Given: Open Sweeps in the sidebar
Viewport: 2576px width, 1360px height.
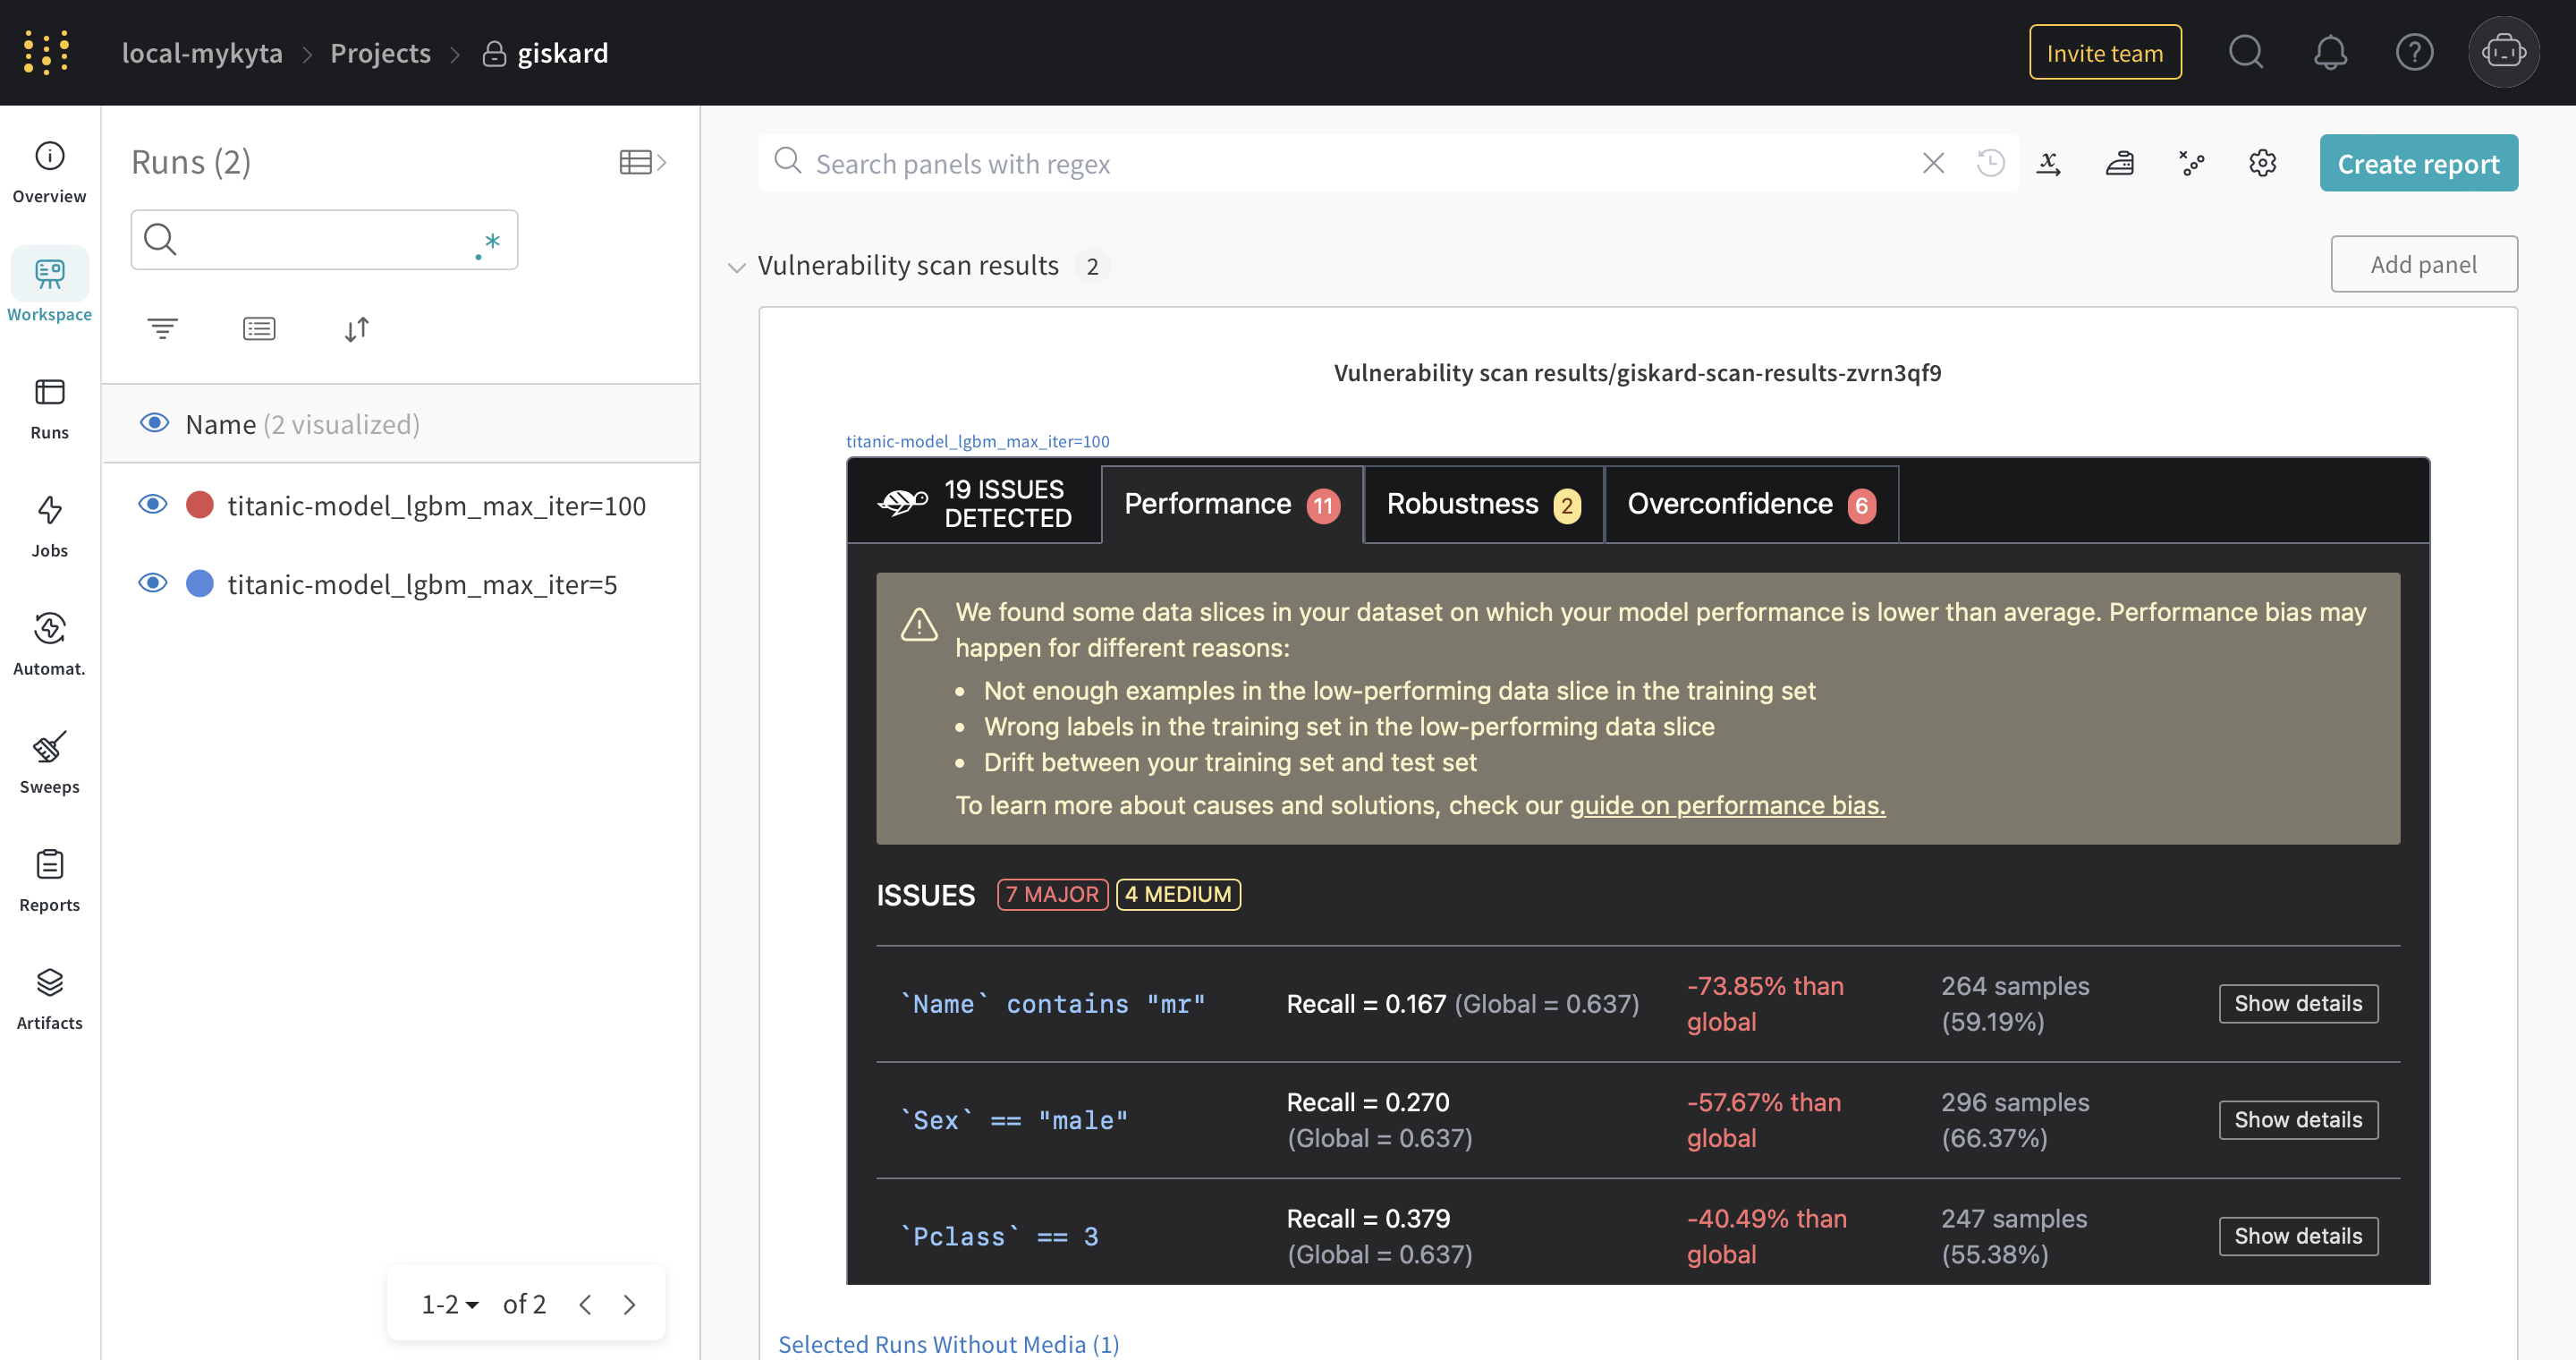Looking at the screenshot, I should tap(49, 762).
